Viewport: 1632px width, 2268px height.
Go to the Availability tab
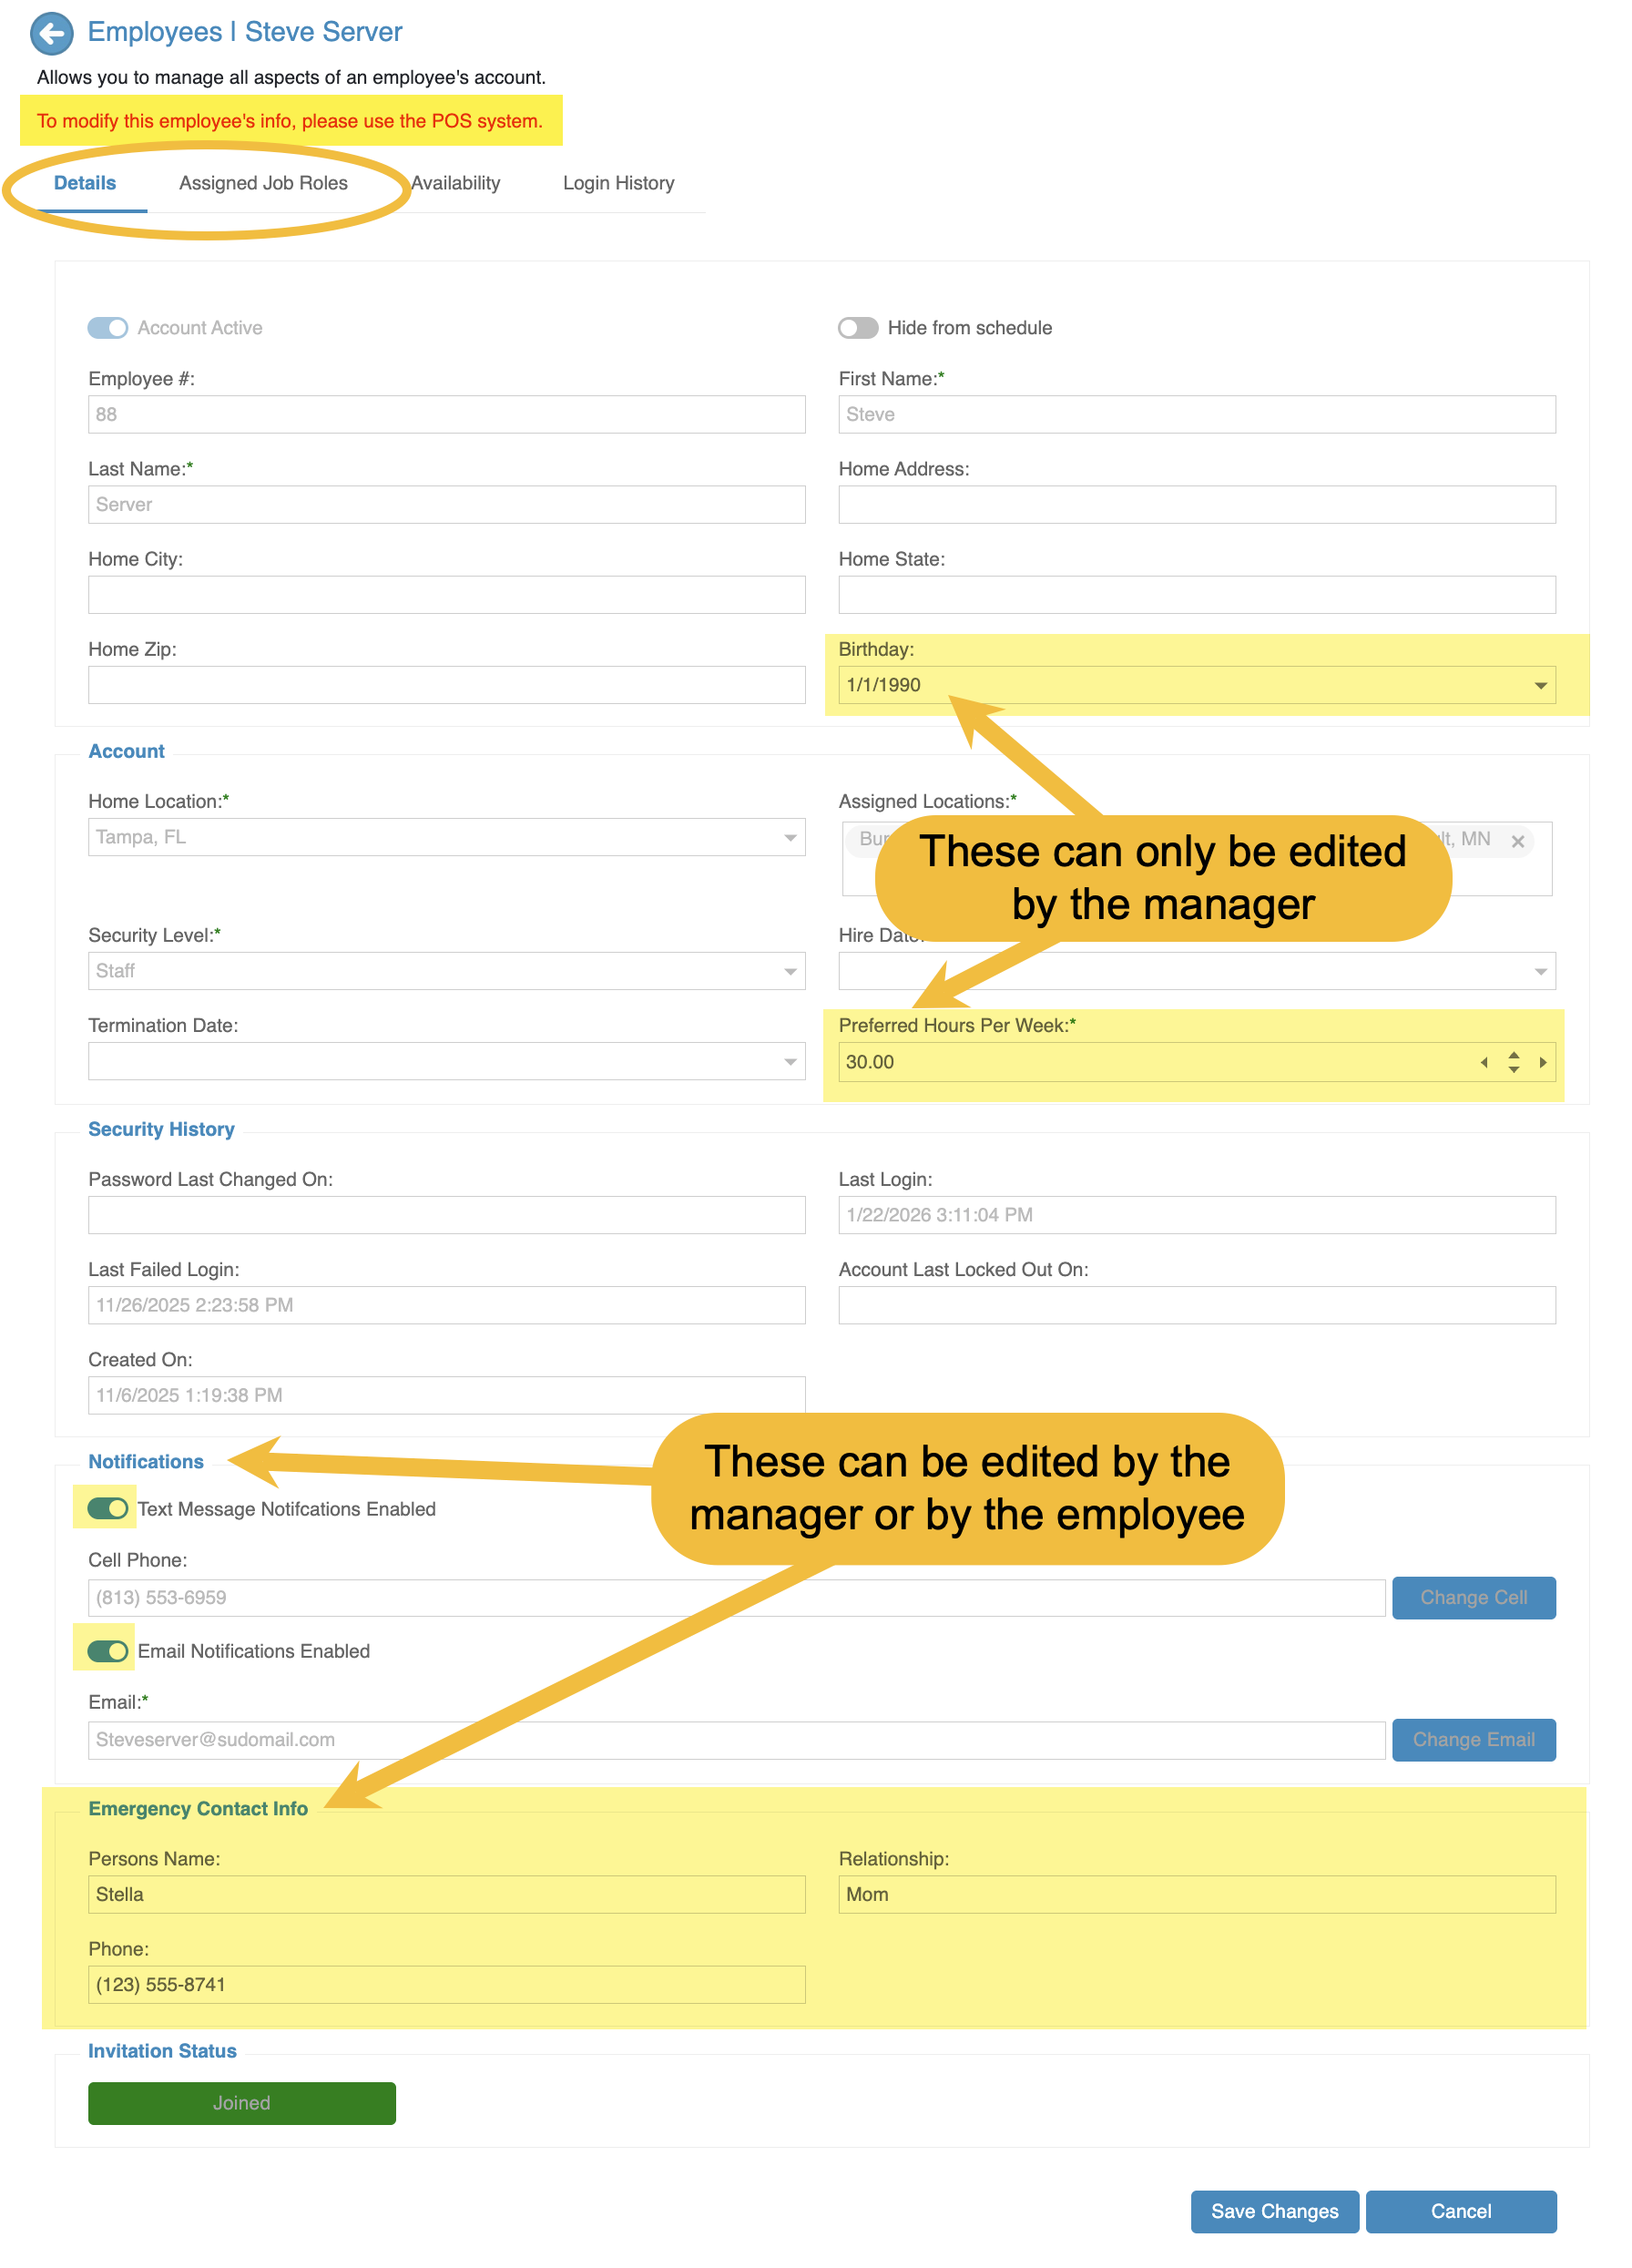pyautogui.click(x=456, y=183)
